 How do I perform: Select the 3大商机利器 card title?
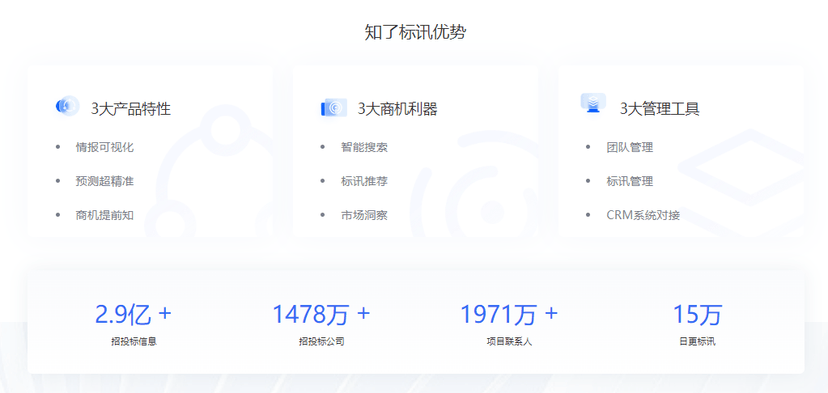(398, 109)
